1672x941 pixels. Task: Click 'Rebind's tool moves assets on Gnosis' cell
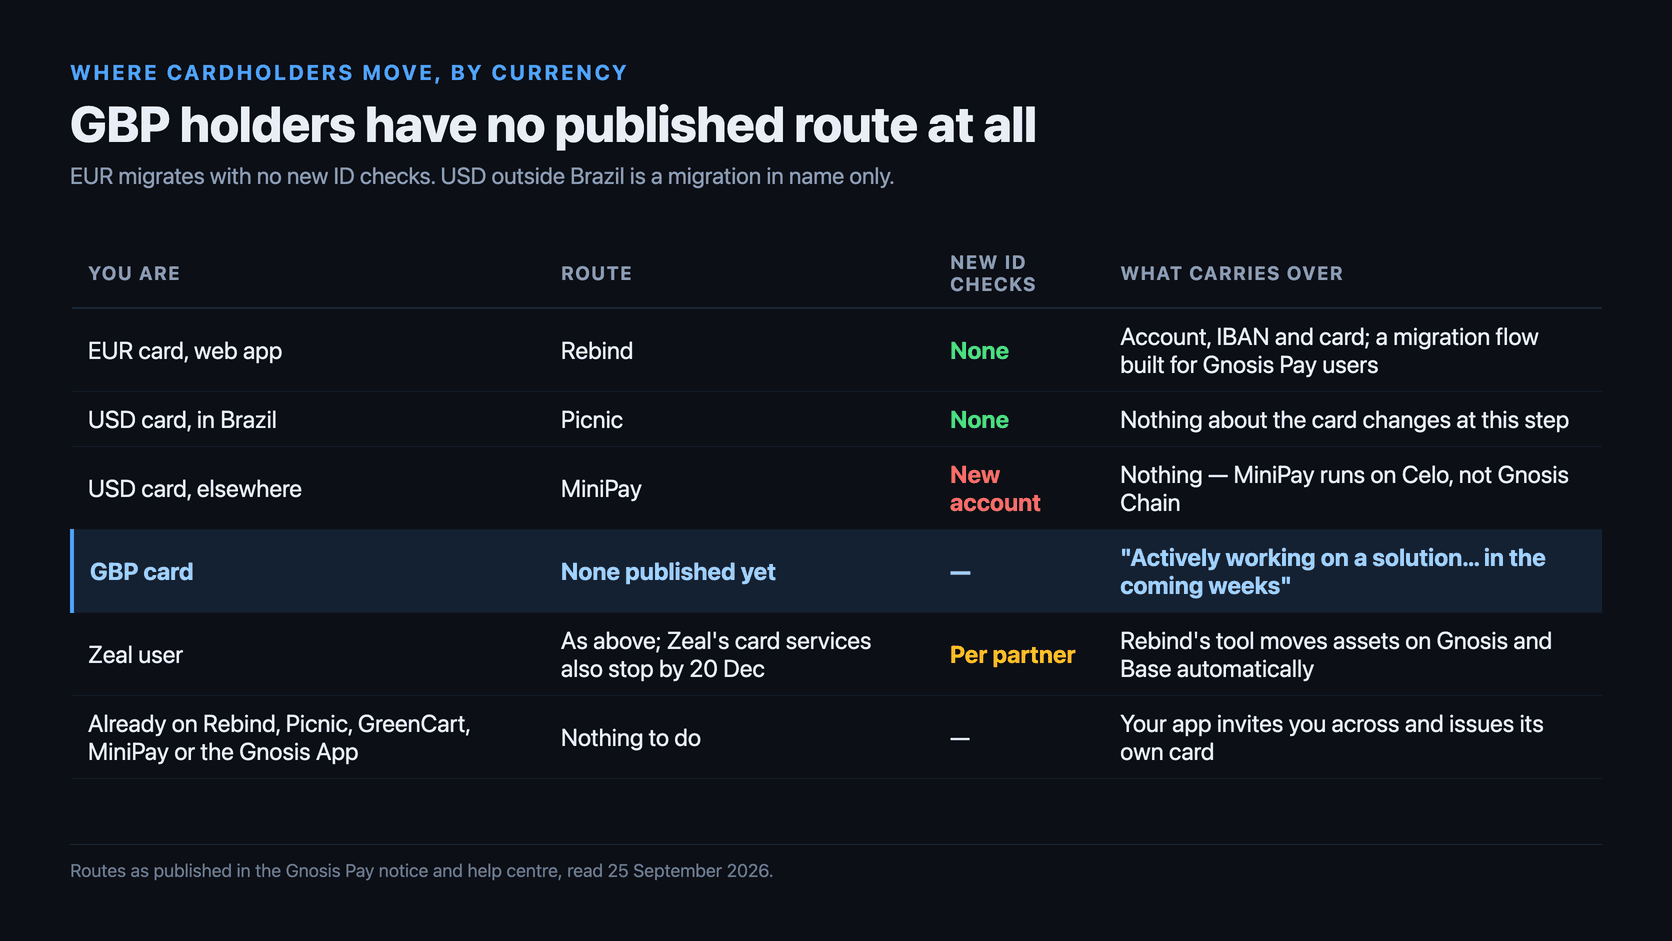tap(1336, 655)
